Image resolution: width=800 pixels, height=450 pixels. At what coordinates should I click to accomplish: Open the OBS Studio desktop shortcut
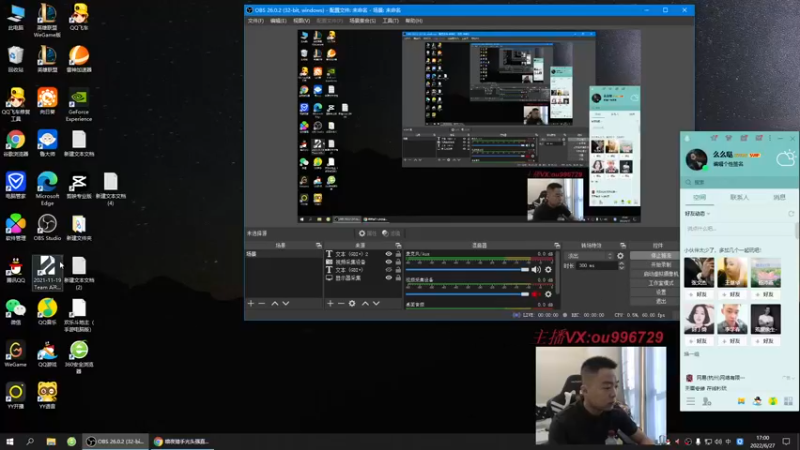click(x=47, y=227)
